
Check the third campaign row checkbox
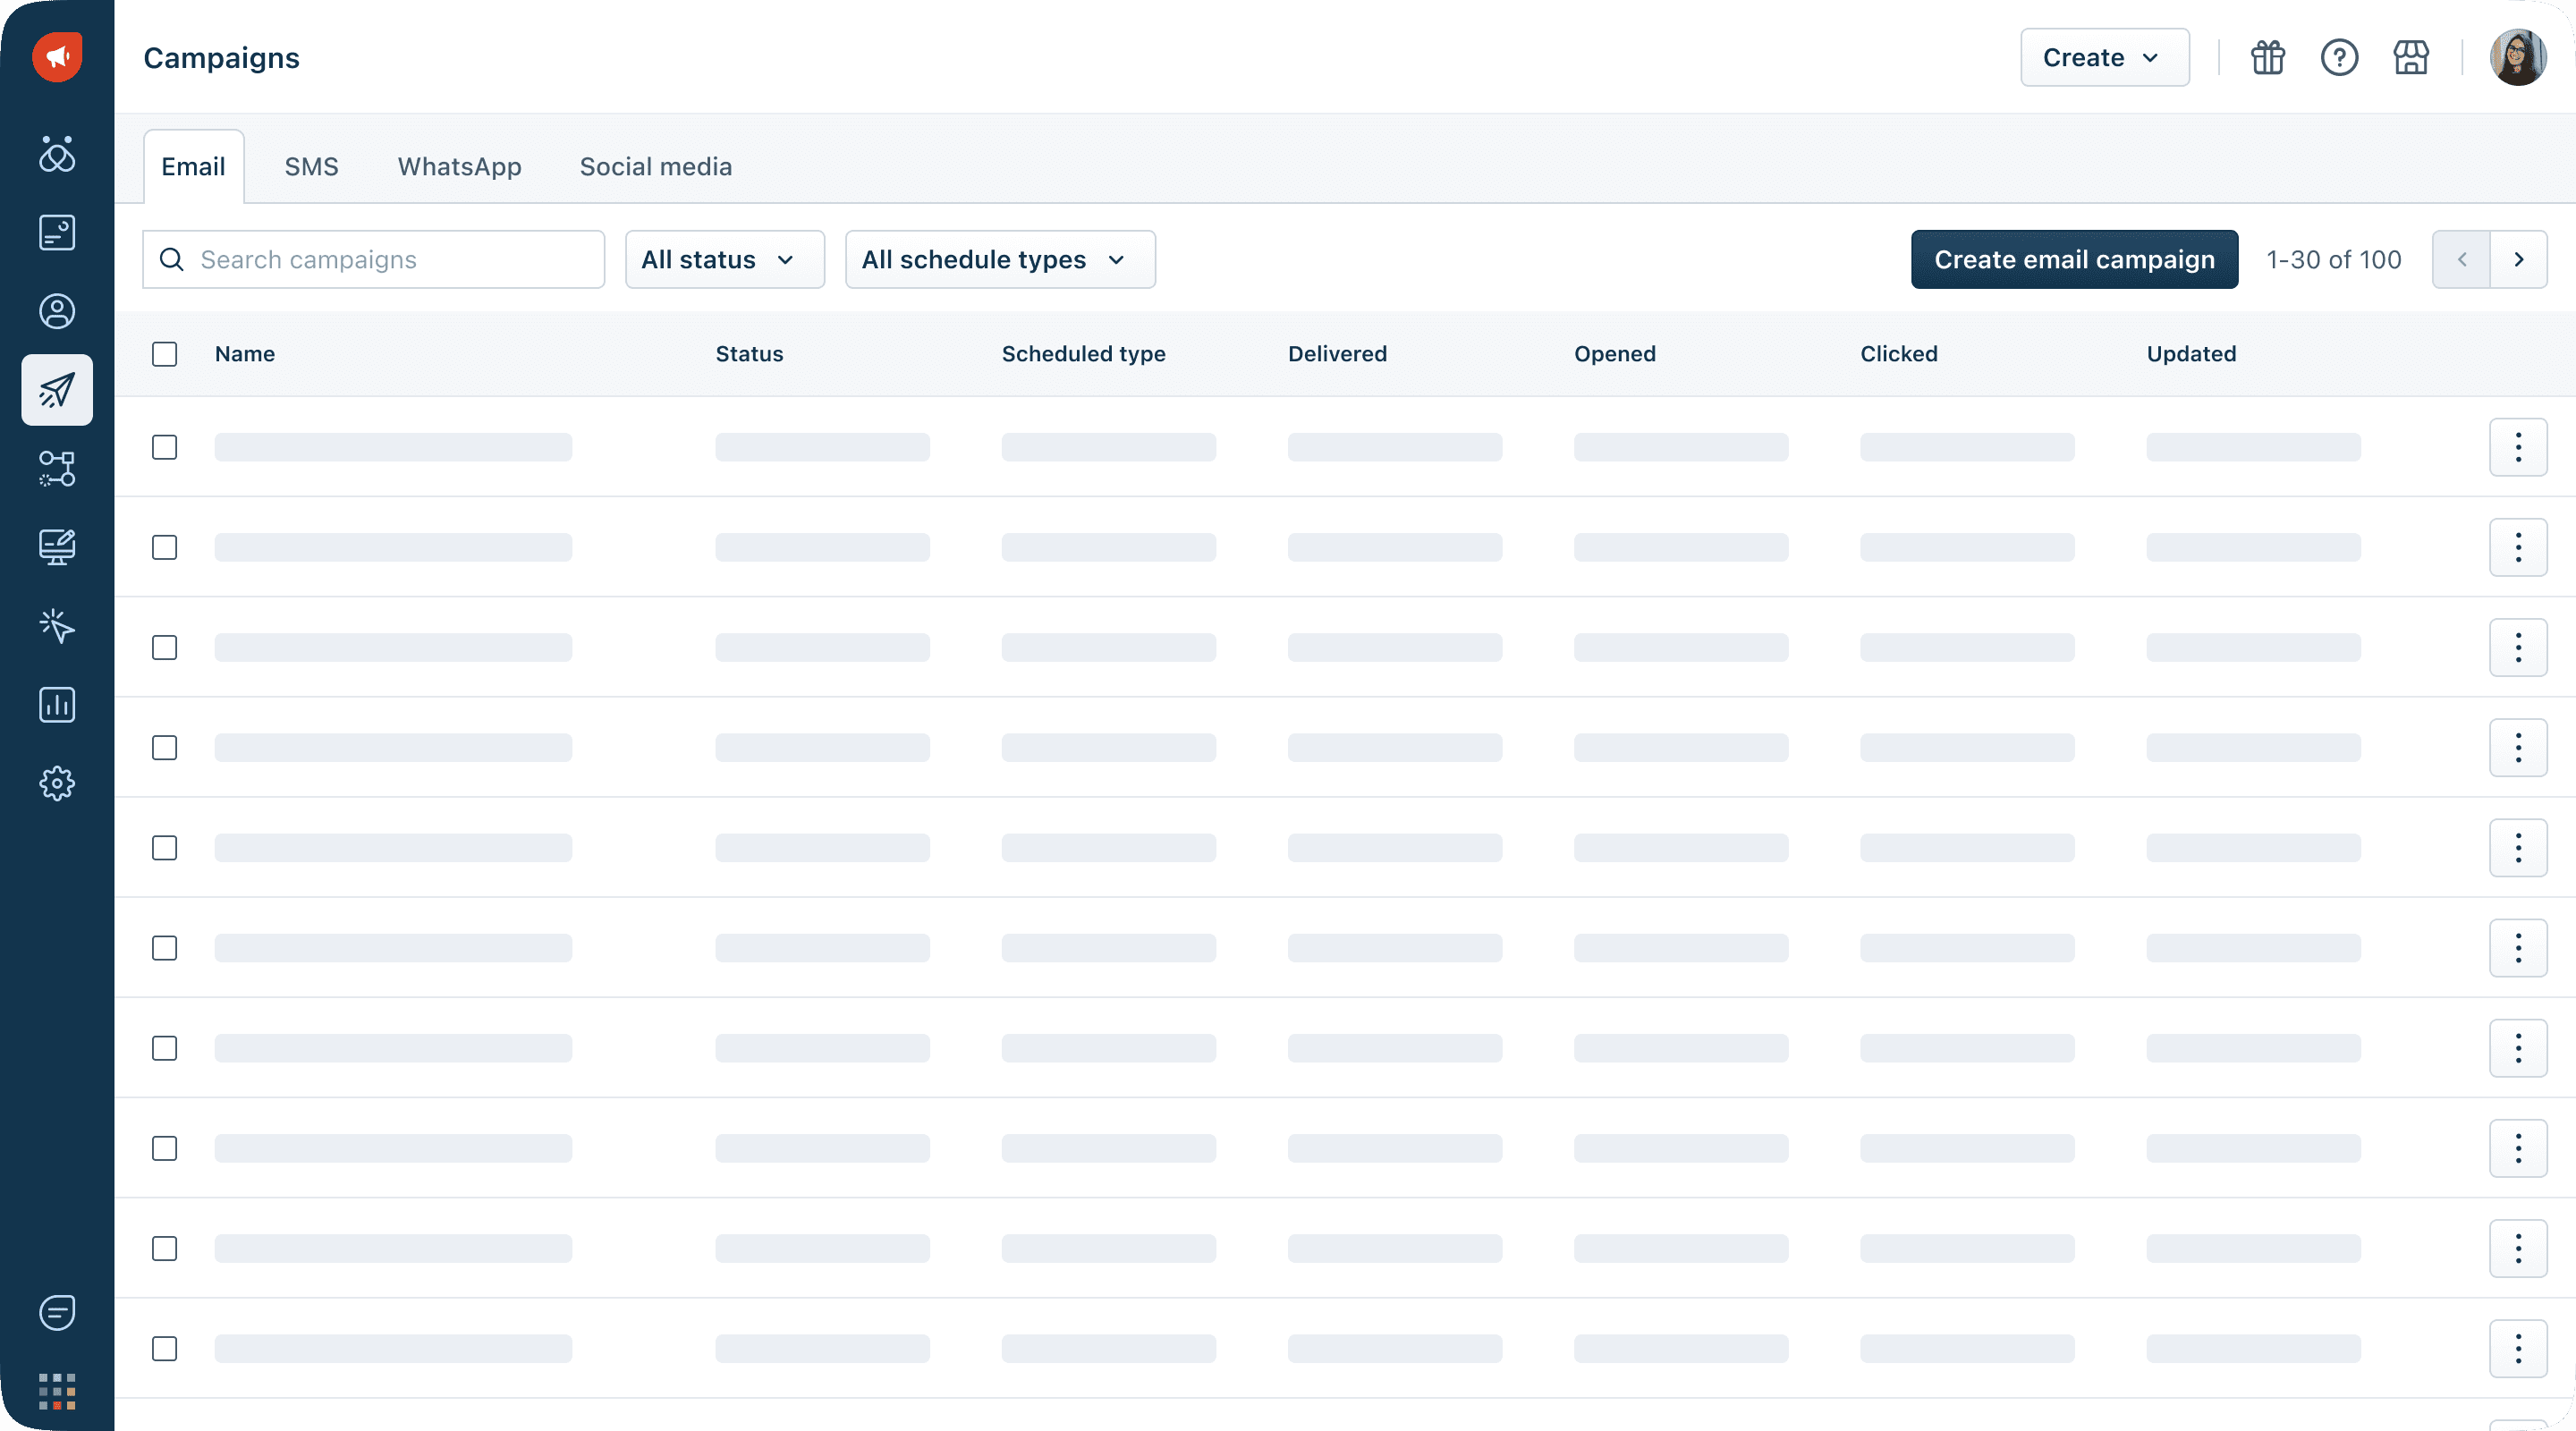(165, 647)
